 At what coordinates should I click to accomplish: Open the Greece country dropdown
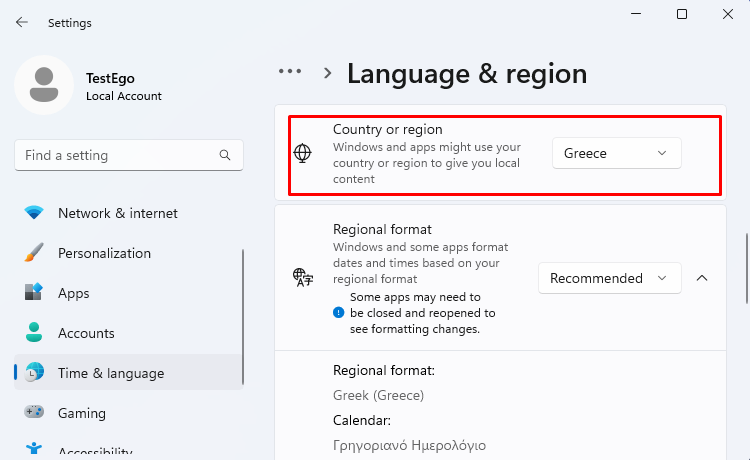point(617,153)
